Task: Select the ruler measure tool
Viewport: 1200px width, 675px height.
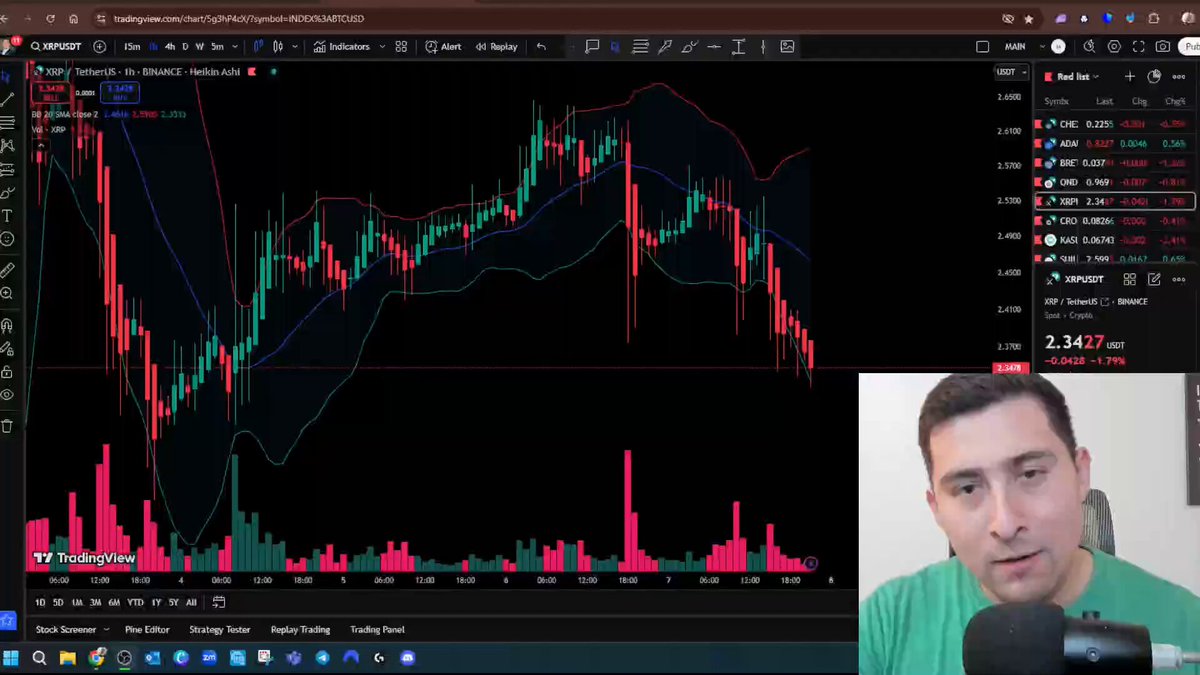Action: click(7, 270)
